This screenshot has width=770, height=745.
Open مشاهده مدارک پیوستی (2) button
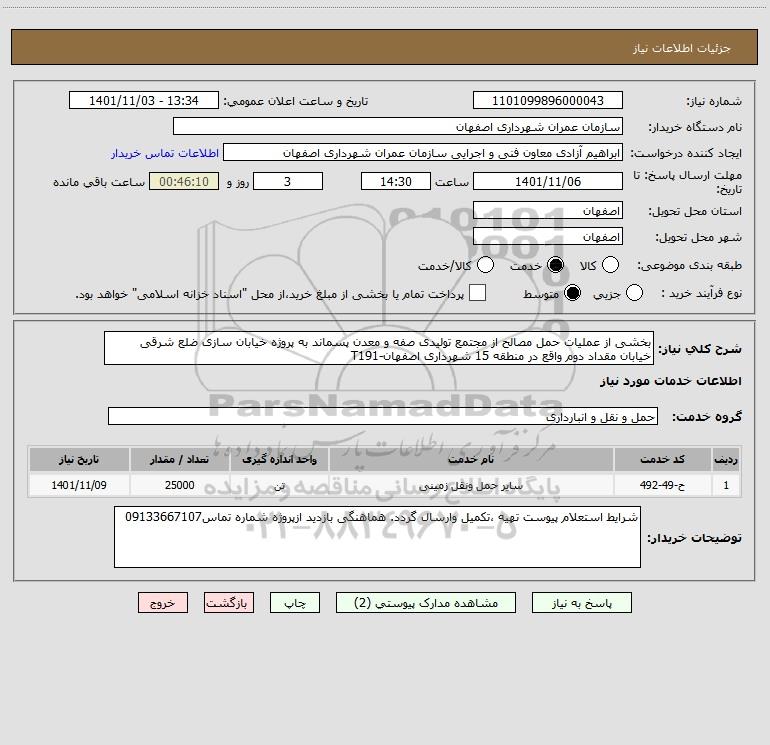426,603
